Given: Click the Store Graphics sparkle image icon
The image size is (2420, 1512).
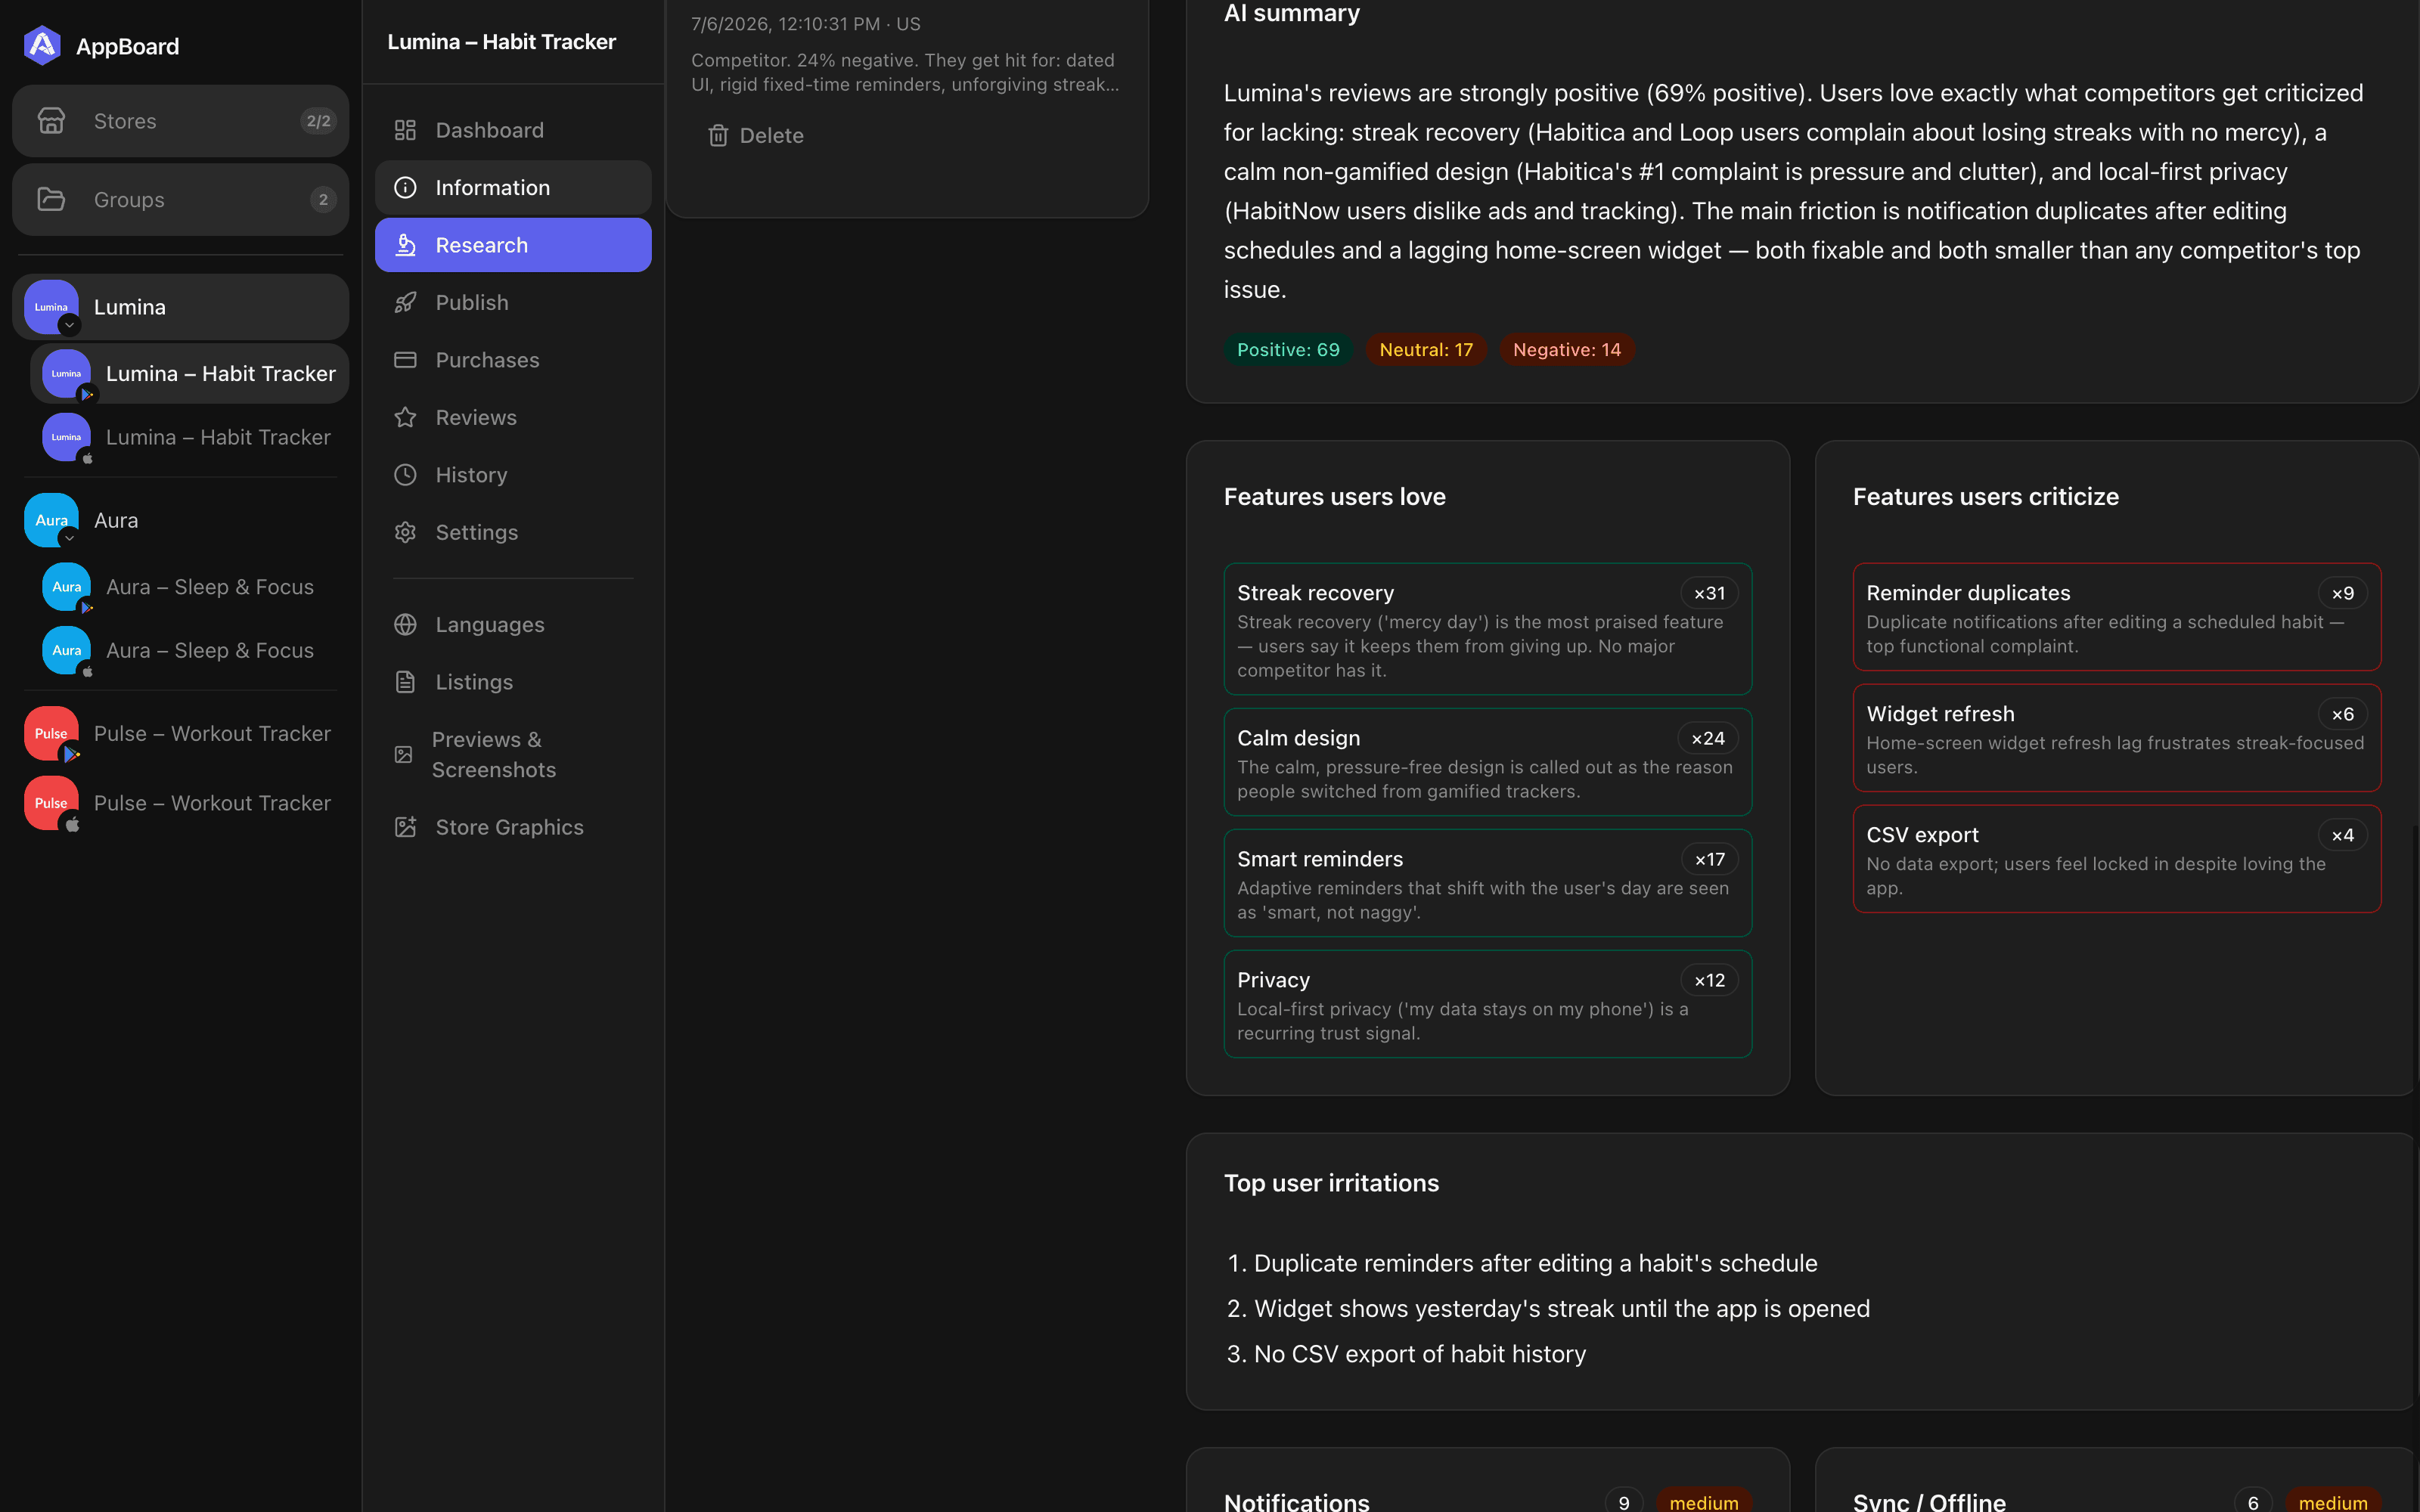Looking at the screenshot, I should [405, 828].
